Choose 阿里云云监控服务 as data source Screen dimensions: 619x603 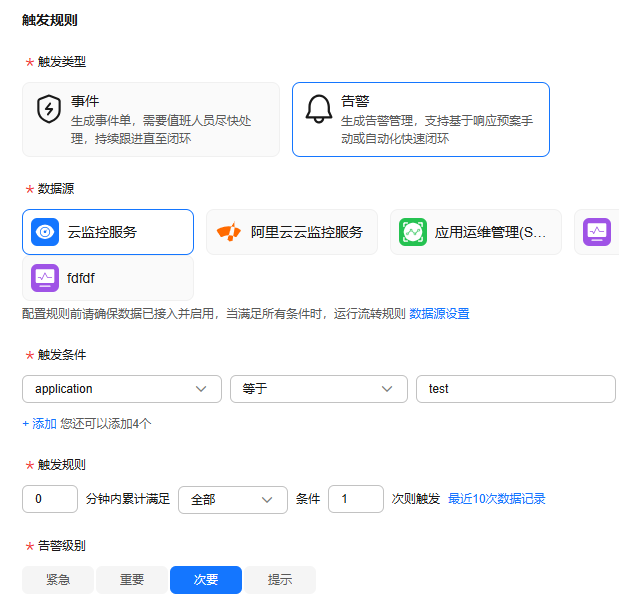pos(292,232)
